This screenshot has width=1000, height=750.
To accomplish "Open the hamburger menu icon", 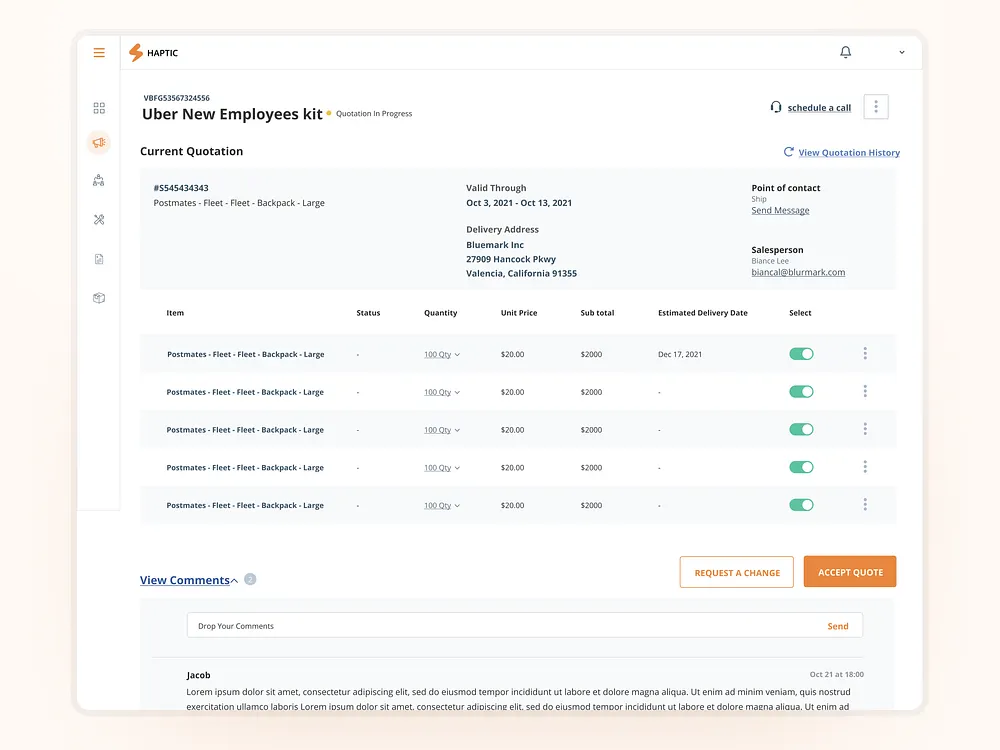I will pyautogui.click(x=99, y=53).
